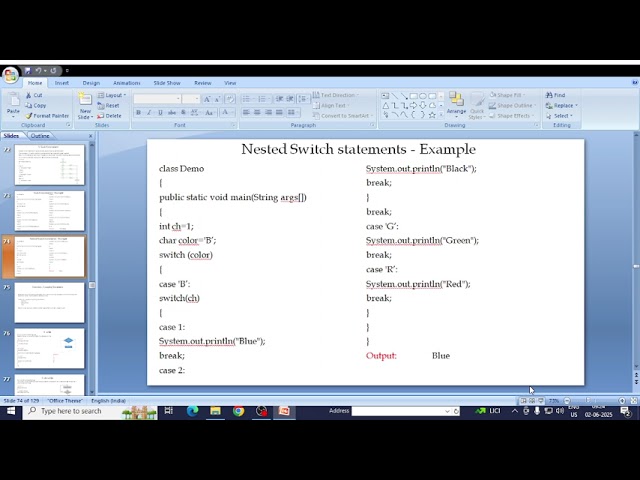Align text left
640x480 pixels.
coord(246,112)
